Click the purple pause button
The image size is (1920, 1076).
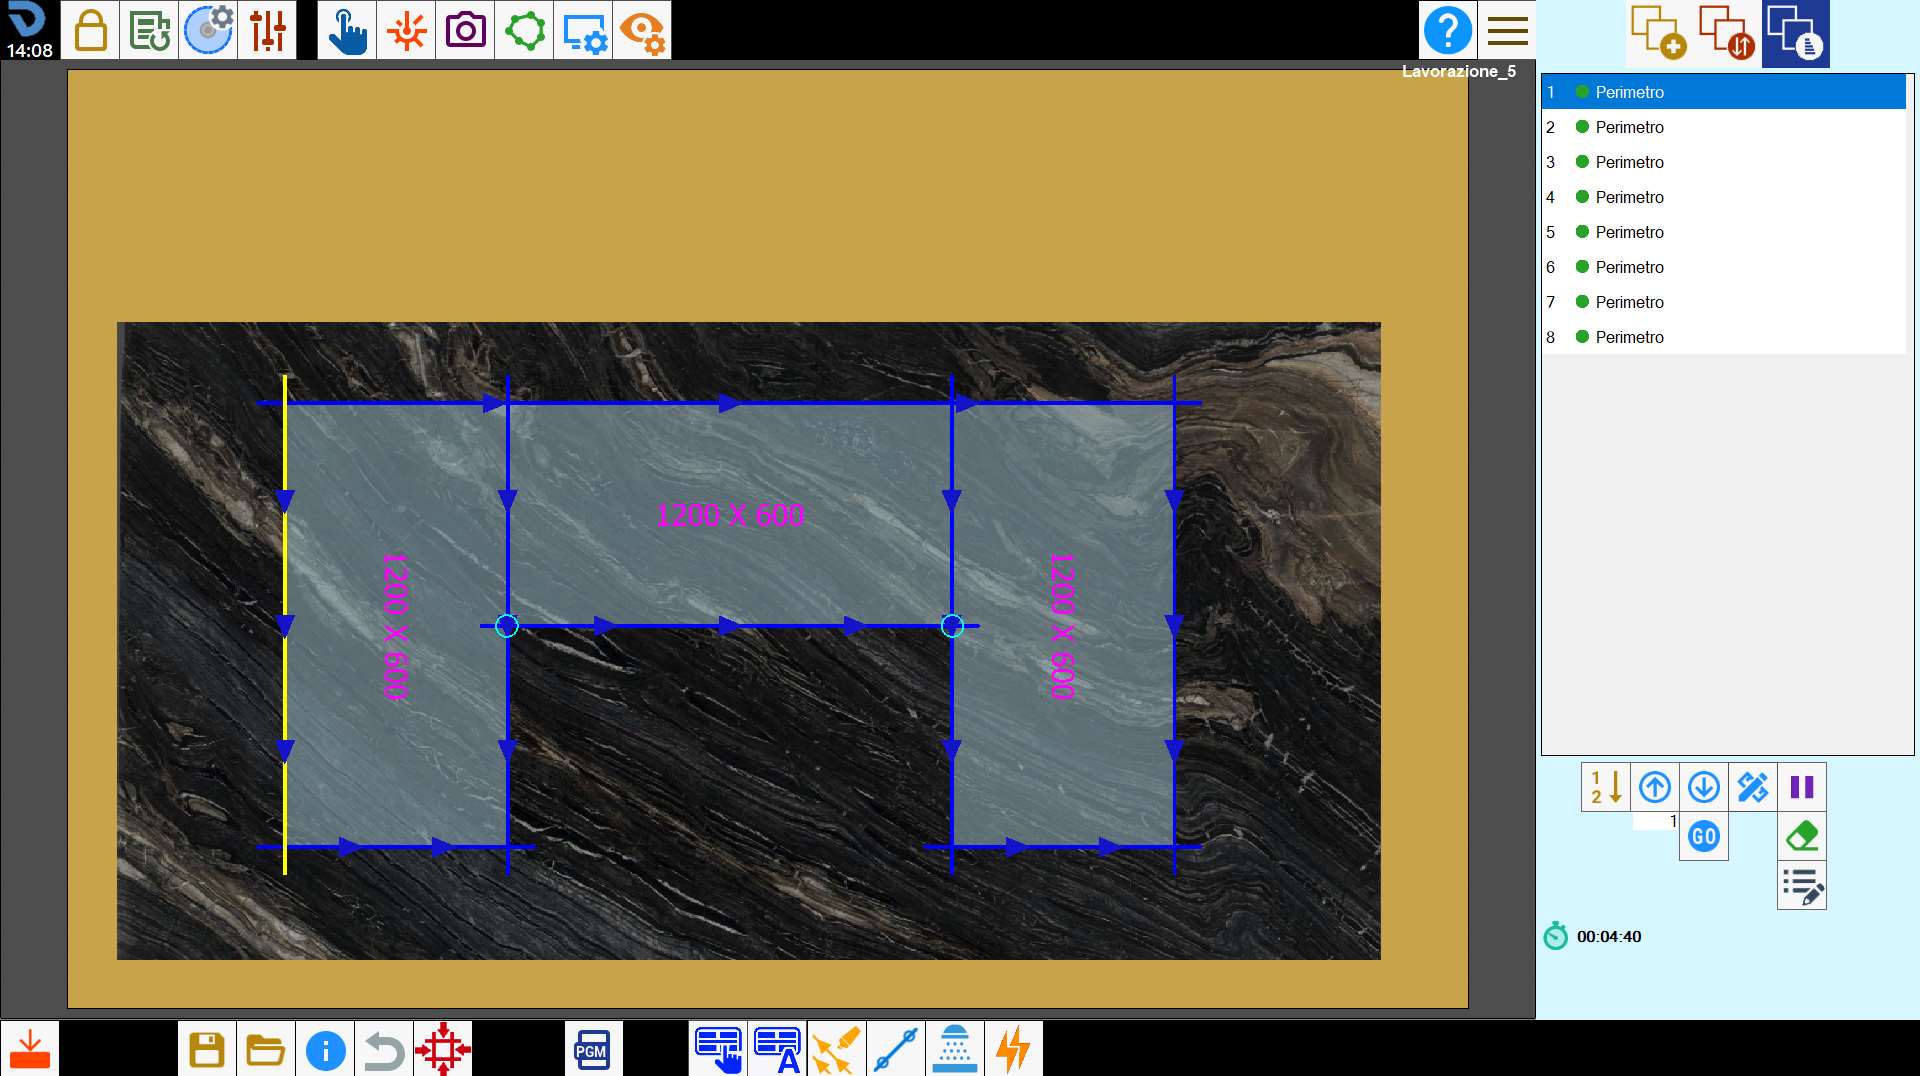point(1802,787)
